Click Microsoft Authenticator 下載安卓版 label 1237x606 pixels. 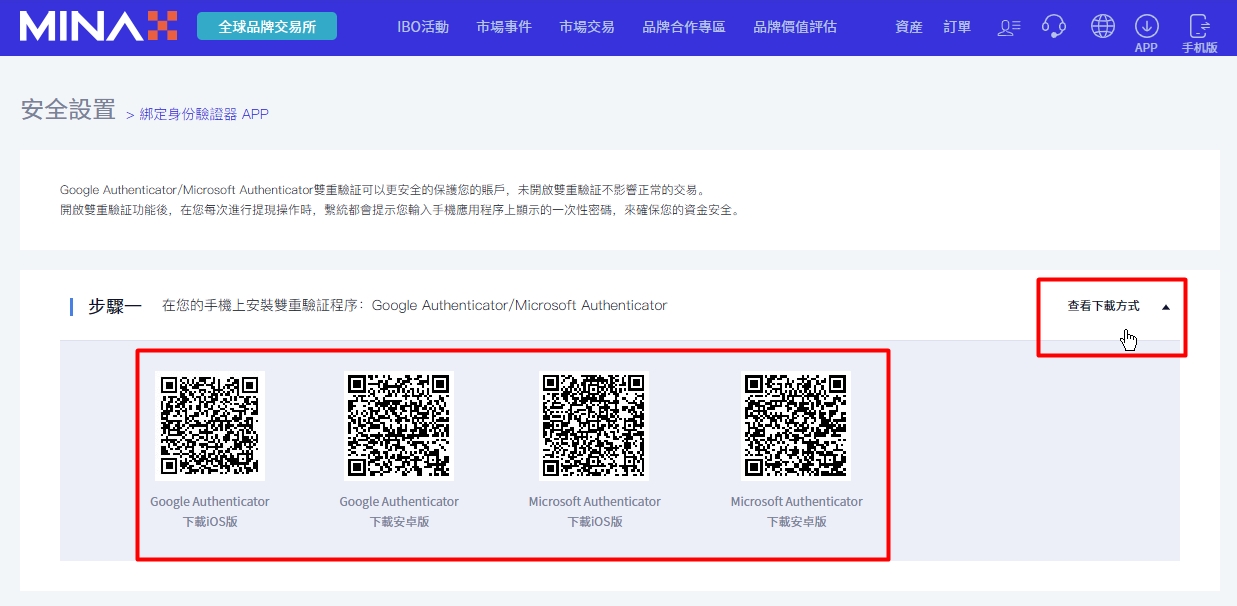click(797, 511)
